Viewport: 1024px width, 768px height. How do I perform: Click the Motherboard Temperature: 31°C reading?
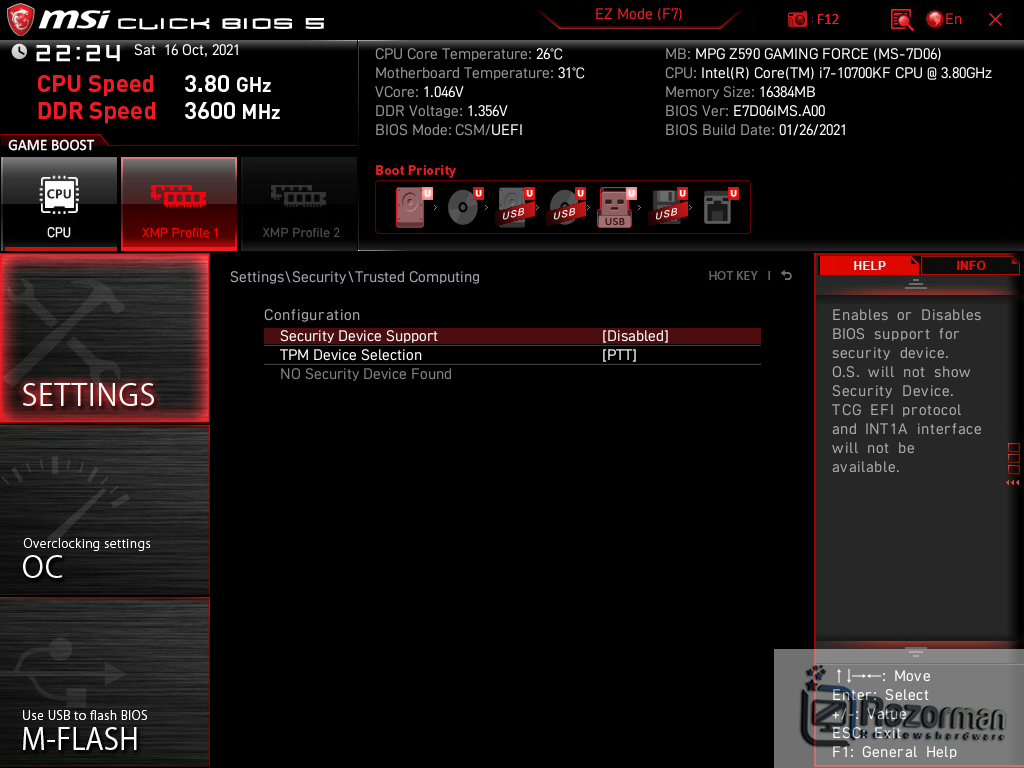pos(479,73)
